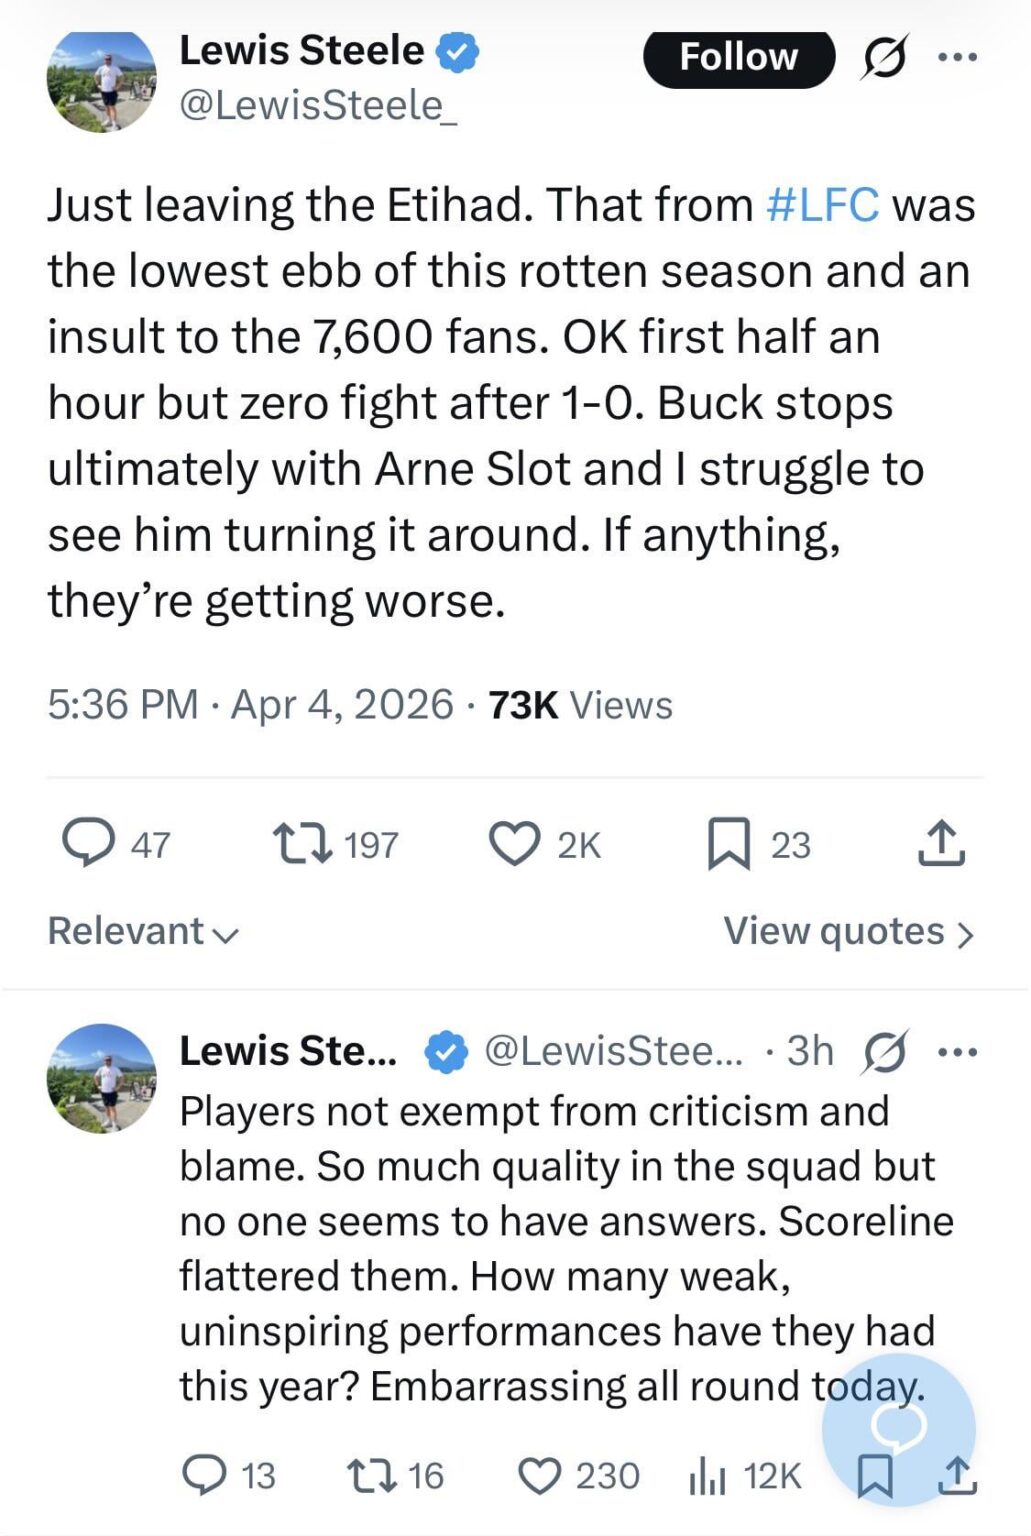Bookmark the main tweet
This screenshot has width=1031, height=1536.
[x=733, y=843]
